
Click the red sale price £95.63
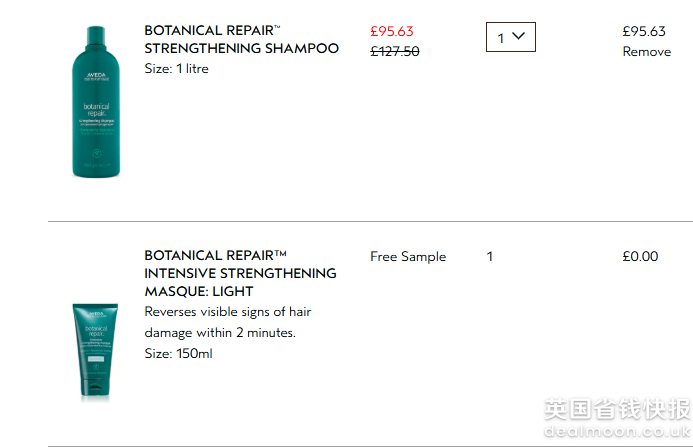(392, 31)
